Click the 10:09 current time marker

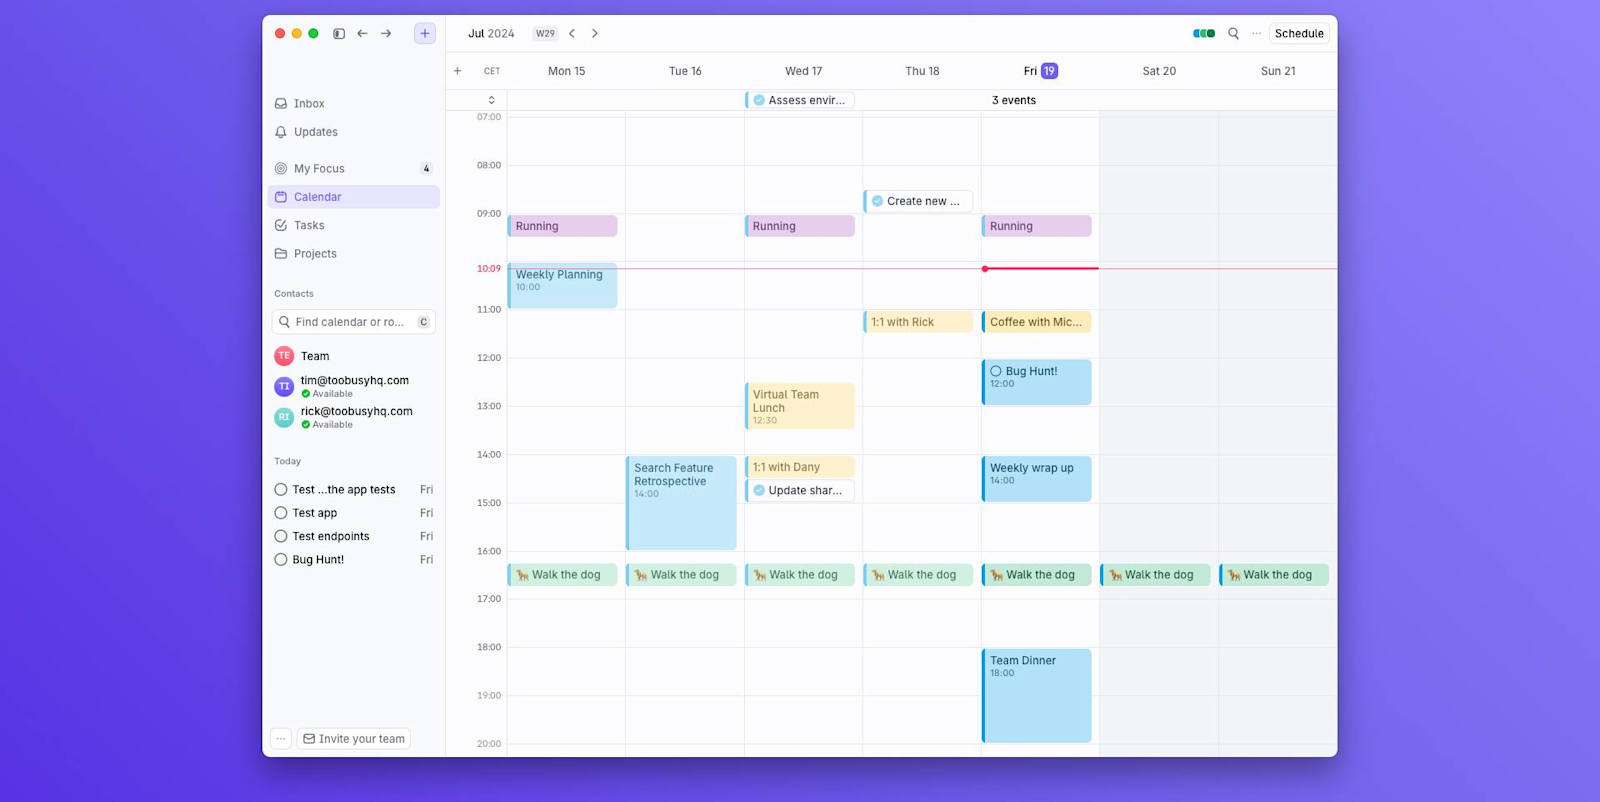(489, 269)
